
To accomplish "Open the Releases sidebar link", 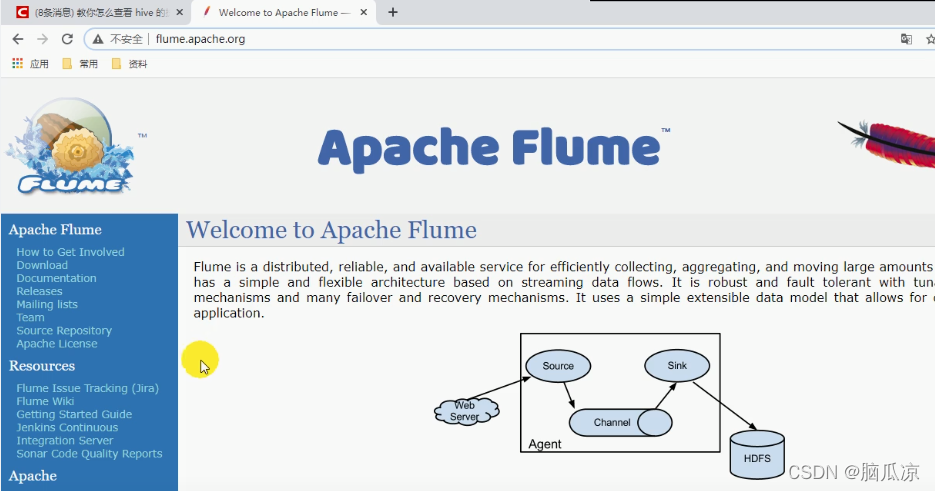I will pyautogui.click(x=39, y=292).
